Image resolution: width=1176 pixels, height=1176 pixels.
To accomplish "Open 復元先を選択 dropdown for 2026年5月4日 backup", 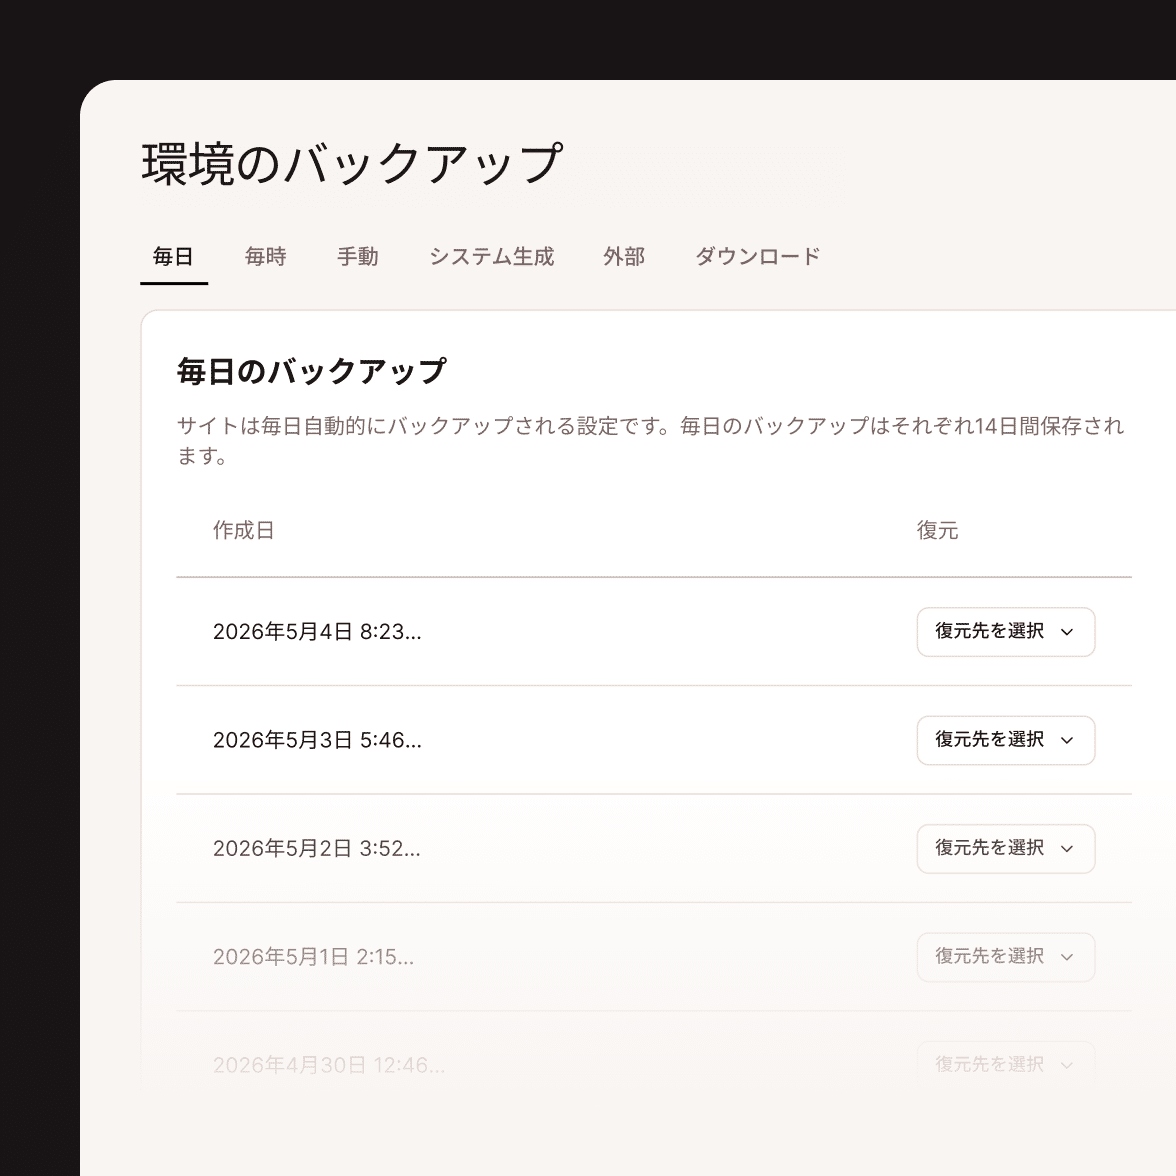I will 1006,632.
